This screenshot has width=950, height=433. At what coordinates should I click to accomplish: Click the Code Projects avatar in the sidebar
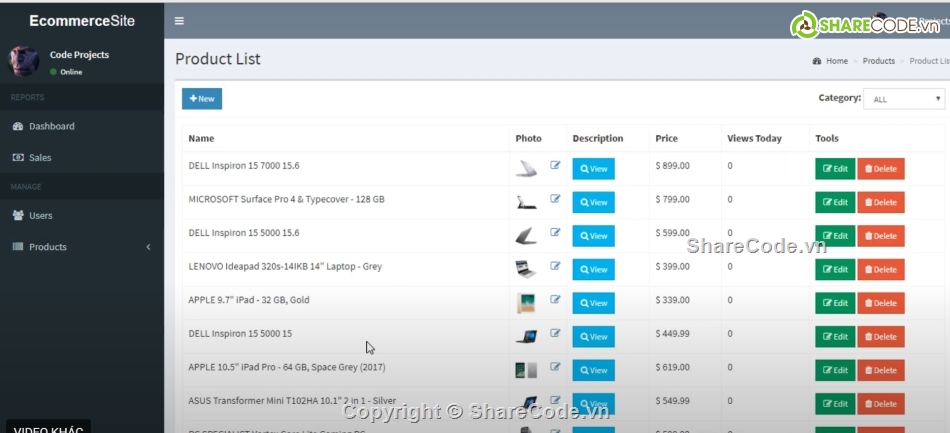[23, 61]
